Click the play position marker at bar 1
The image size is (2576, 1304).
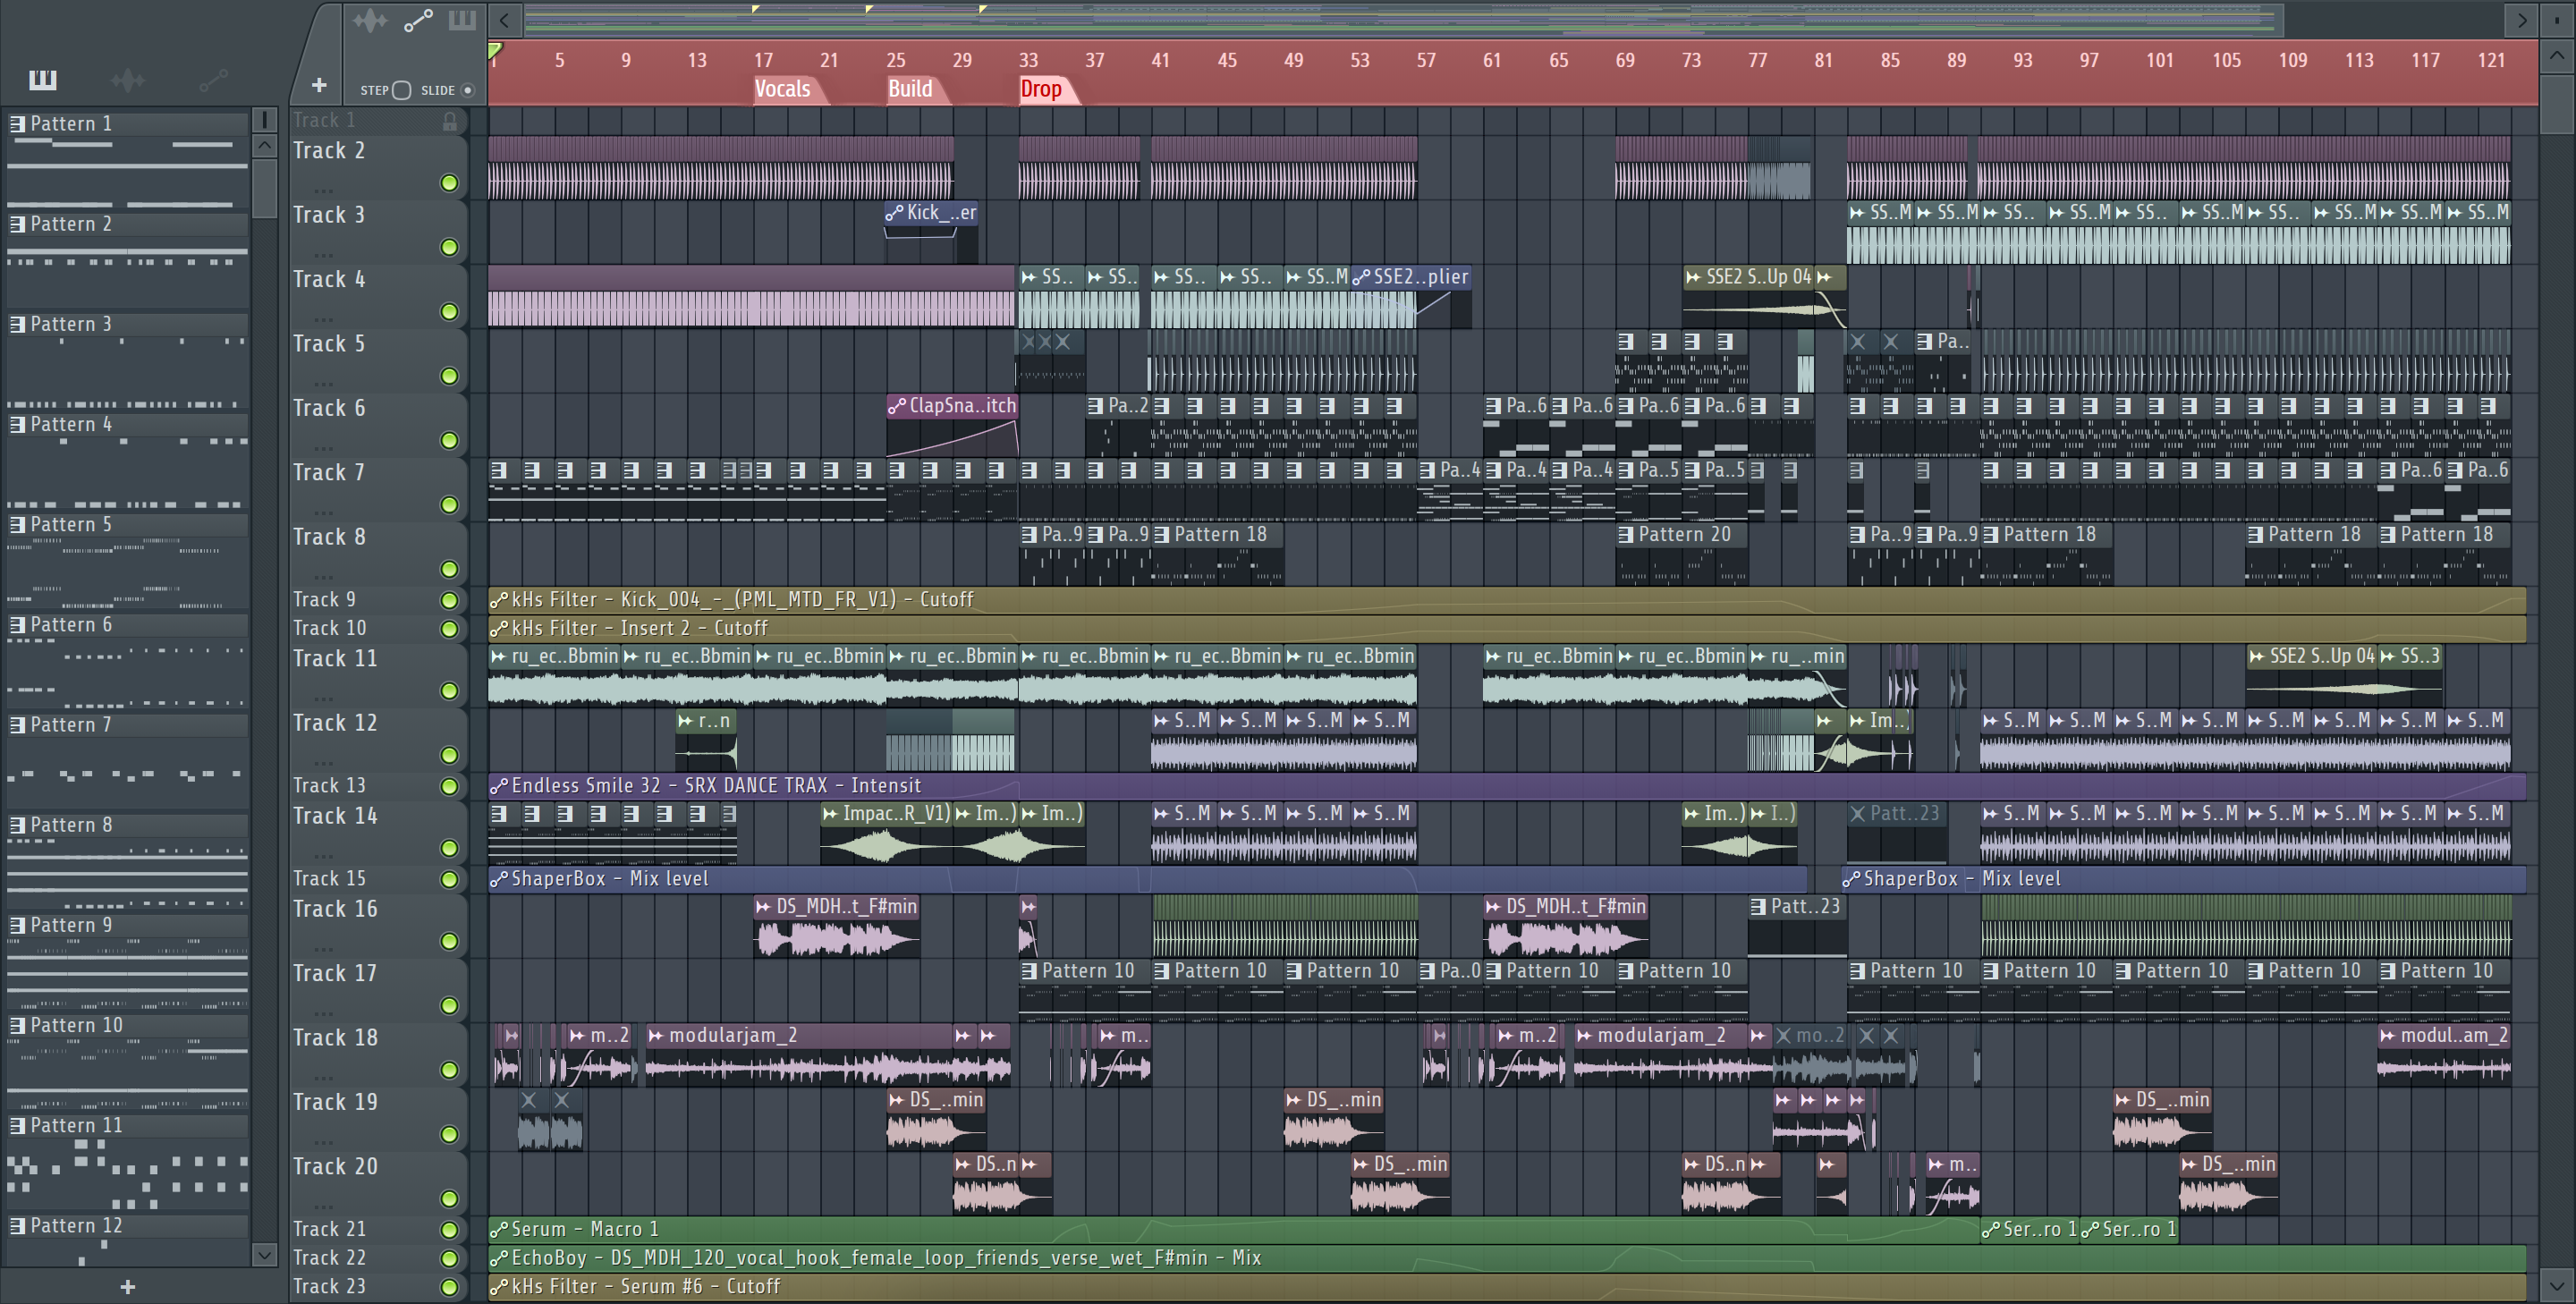coord(494,51)
